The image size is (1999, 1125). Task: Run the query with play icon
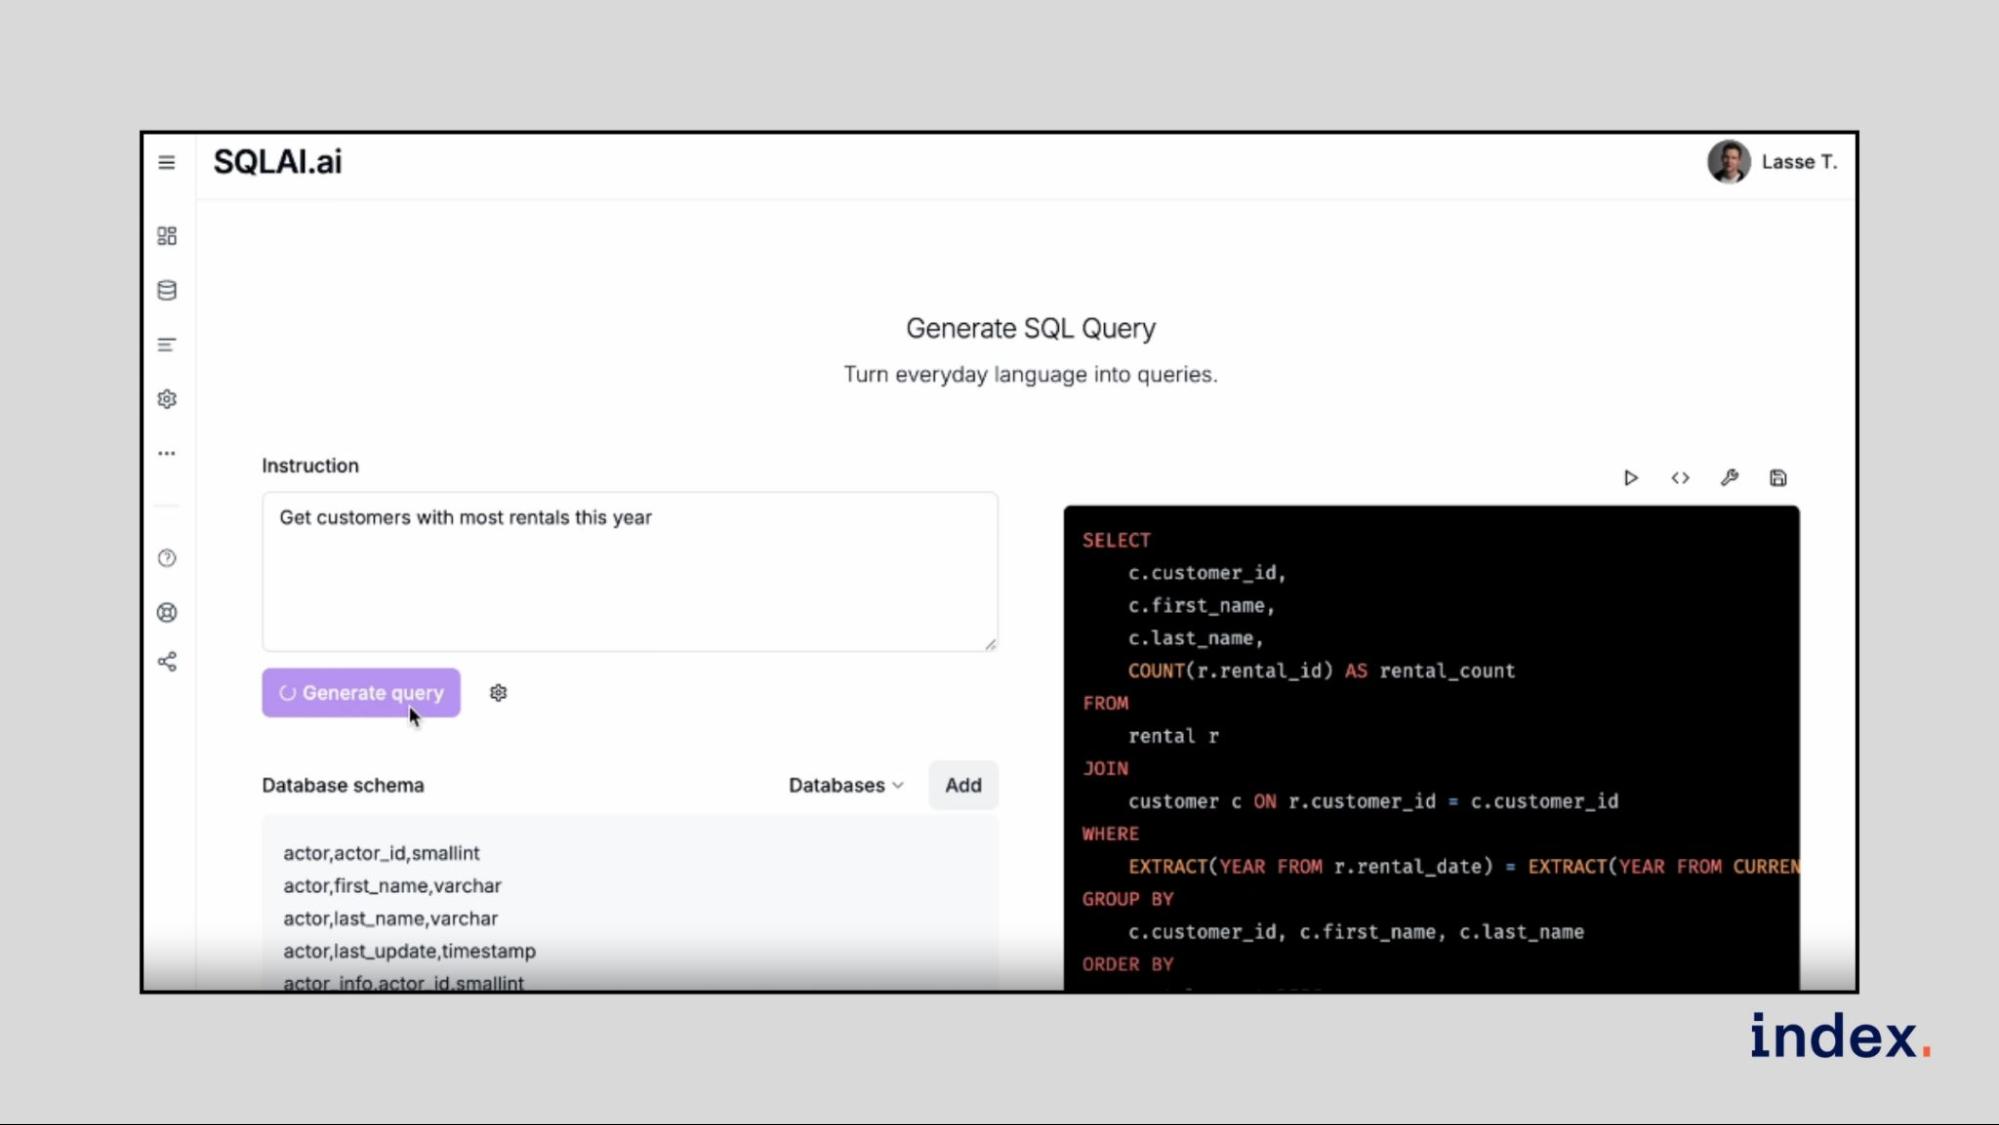coord(1630,478)
